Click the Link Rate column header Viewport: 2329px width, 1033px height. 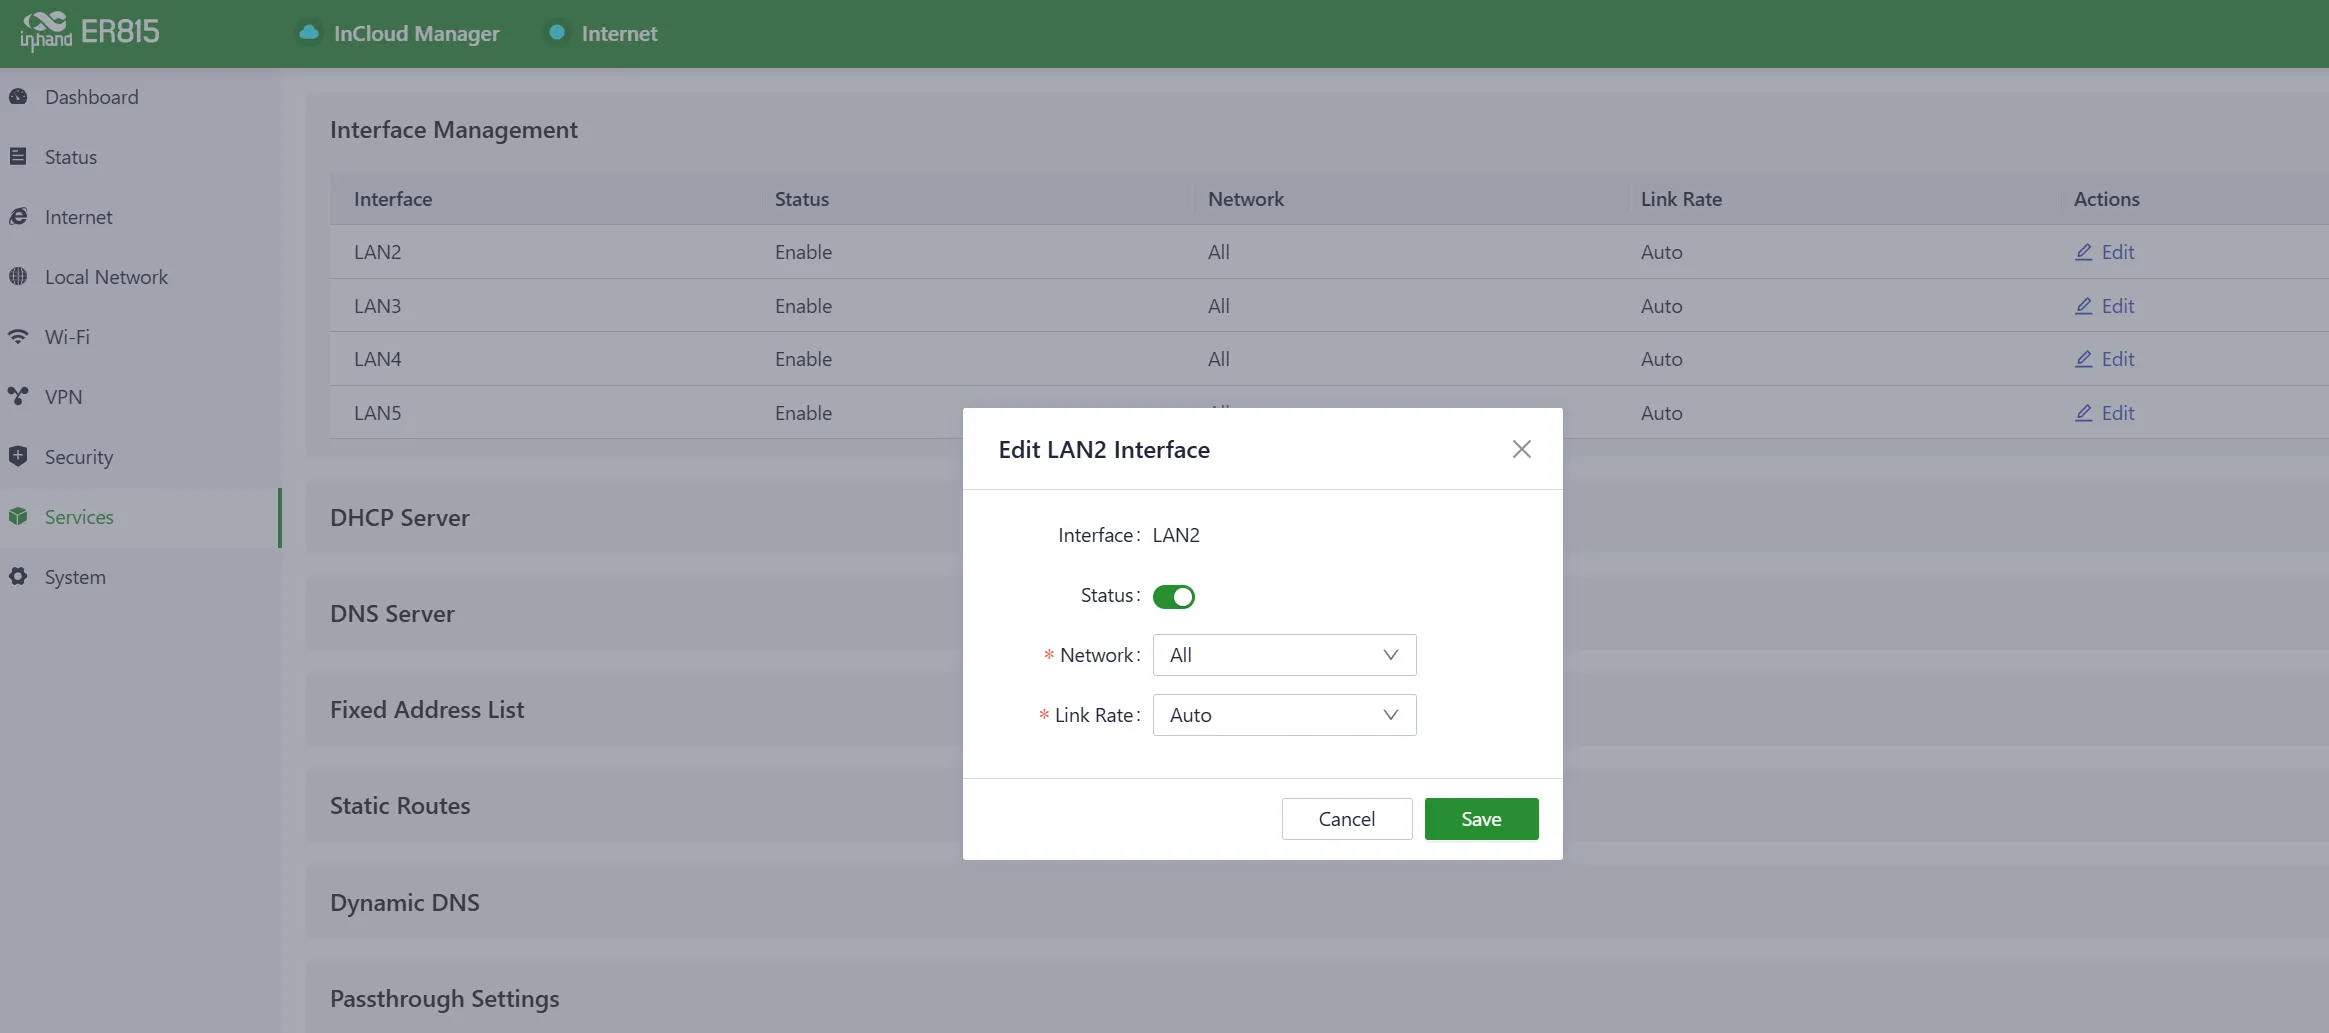1681,199
